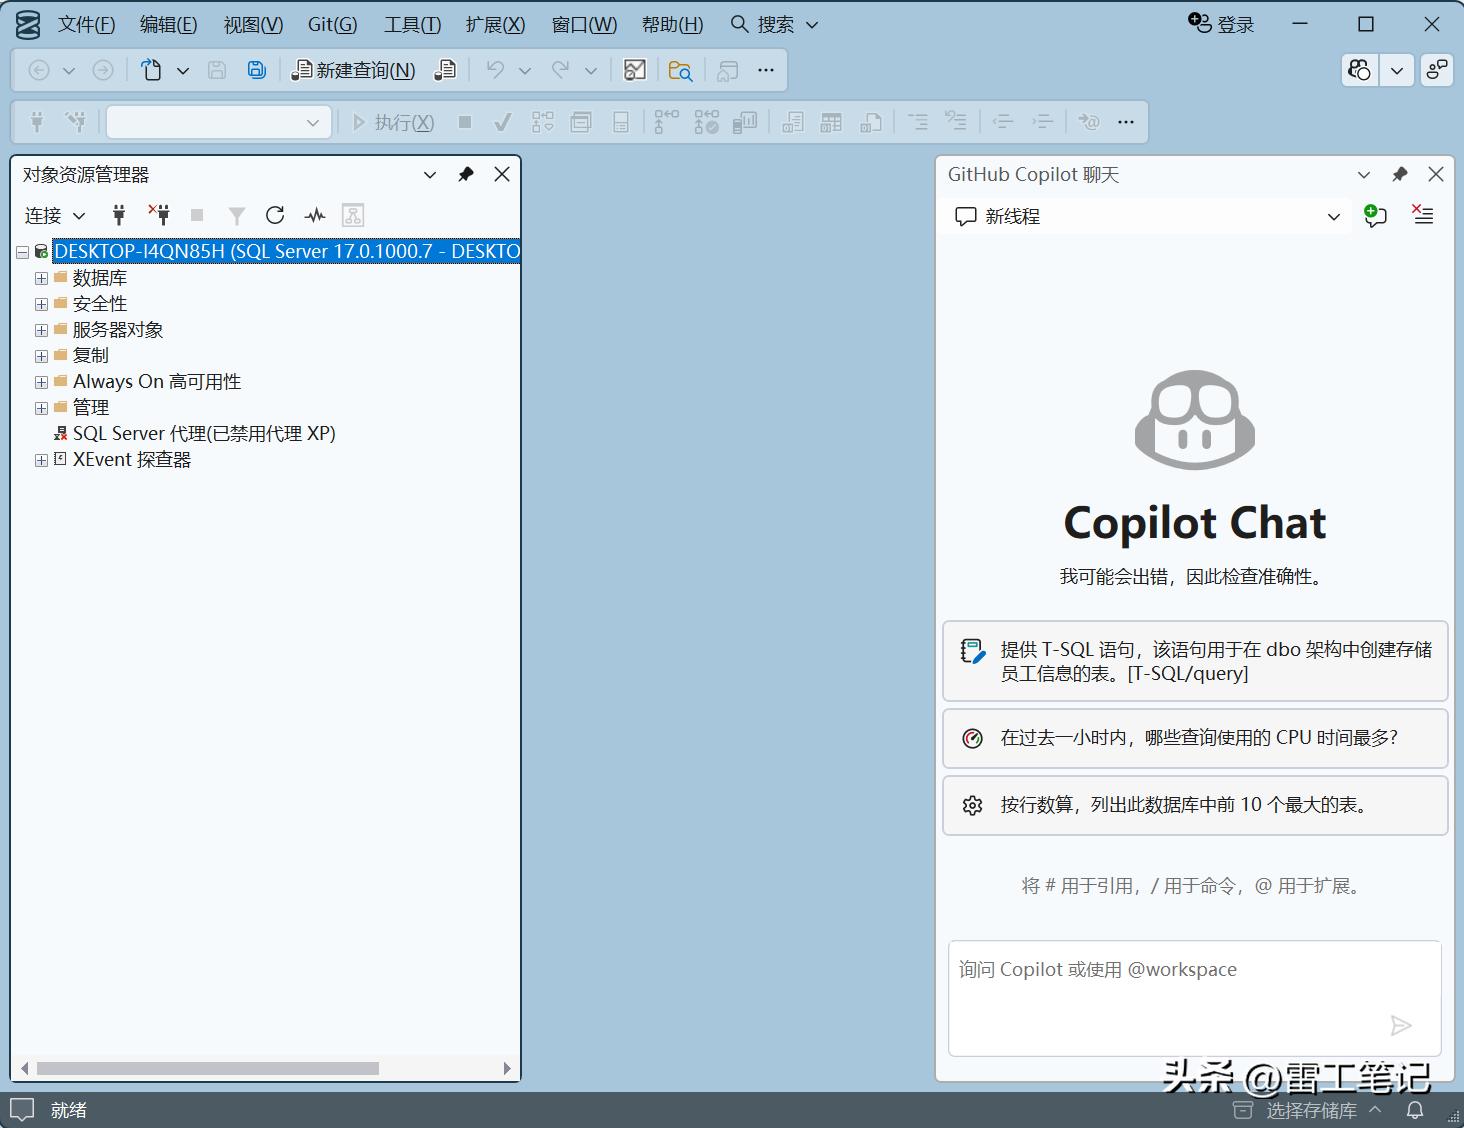The image size is (1464, 1128).
Task: Expand the 复制 folder node
Action: (x=41, y=356)
